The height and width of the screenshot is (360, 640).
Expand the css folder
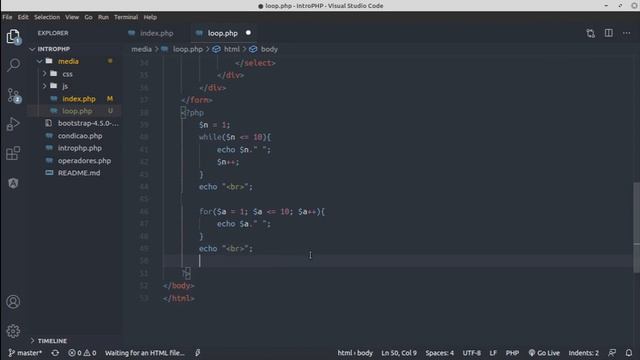tap(44, 74)
